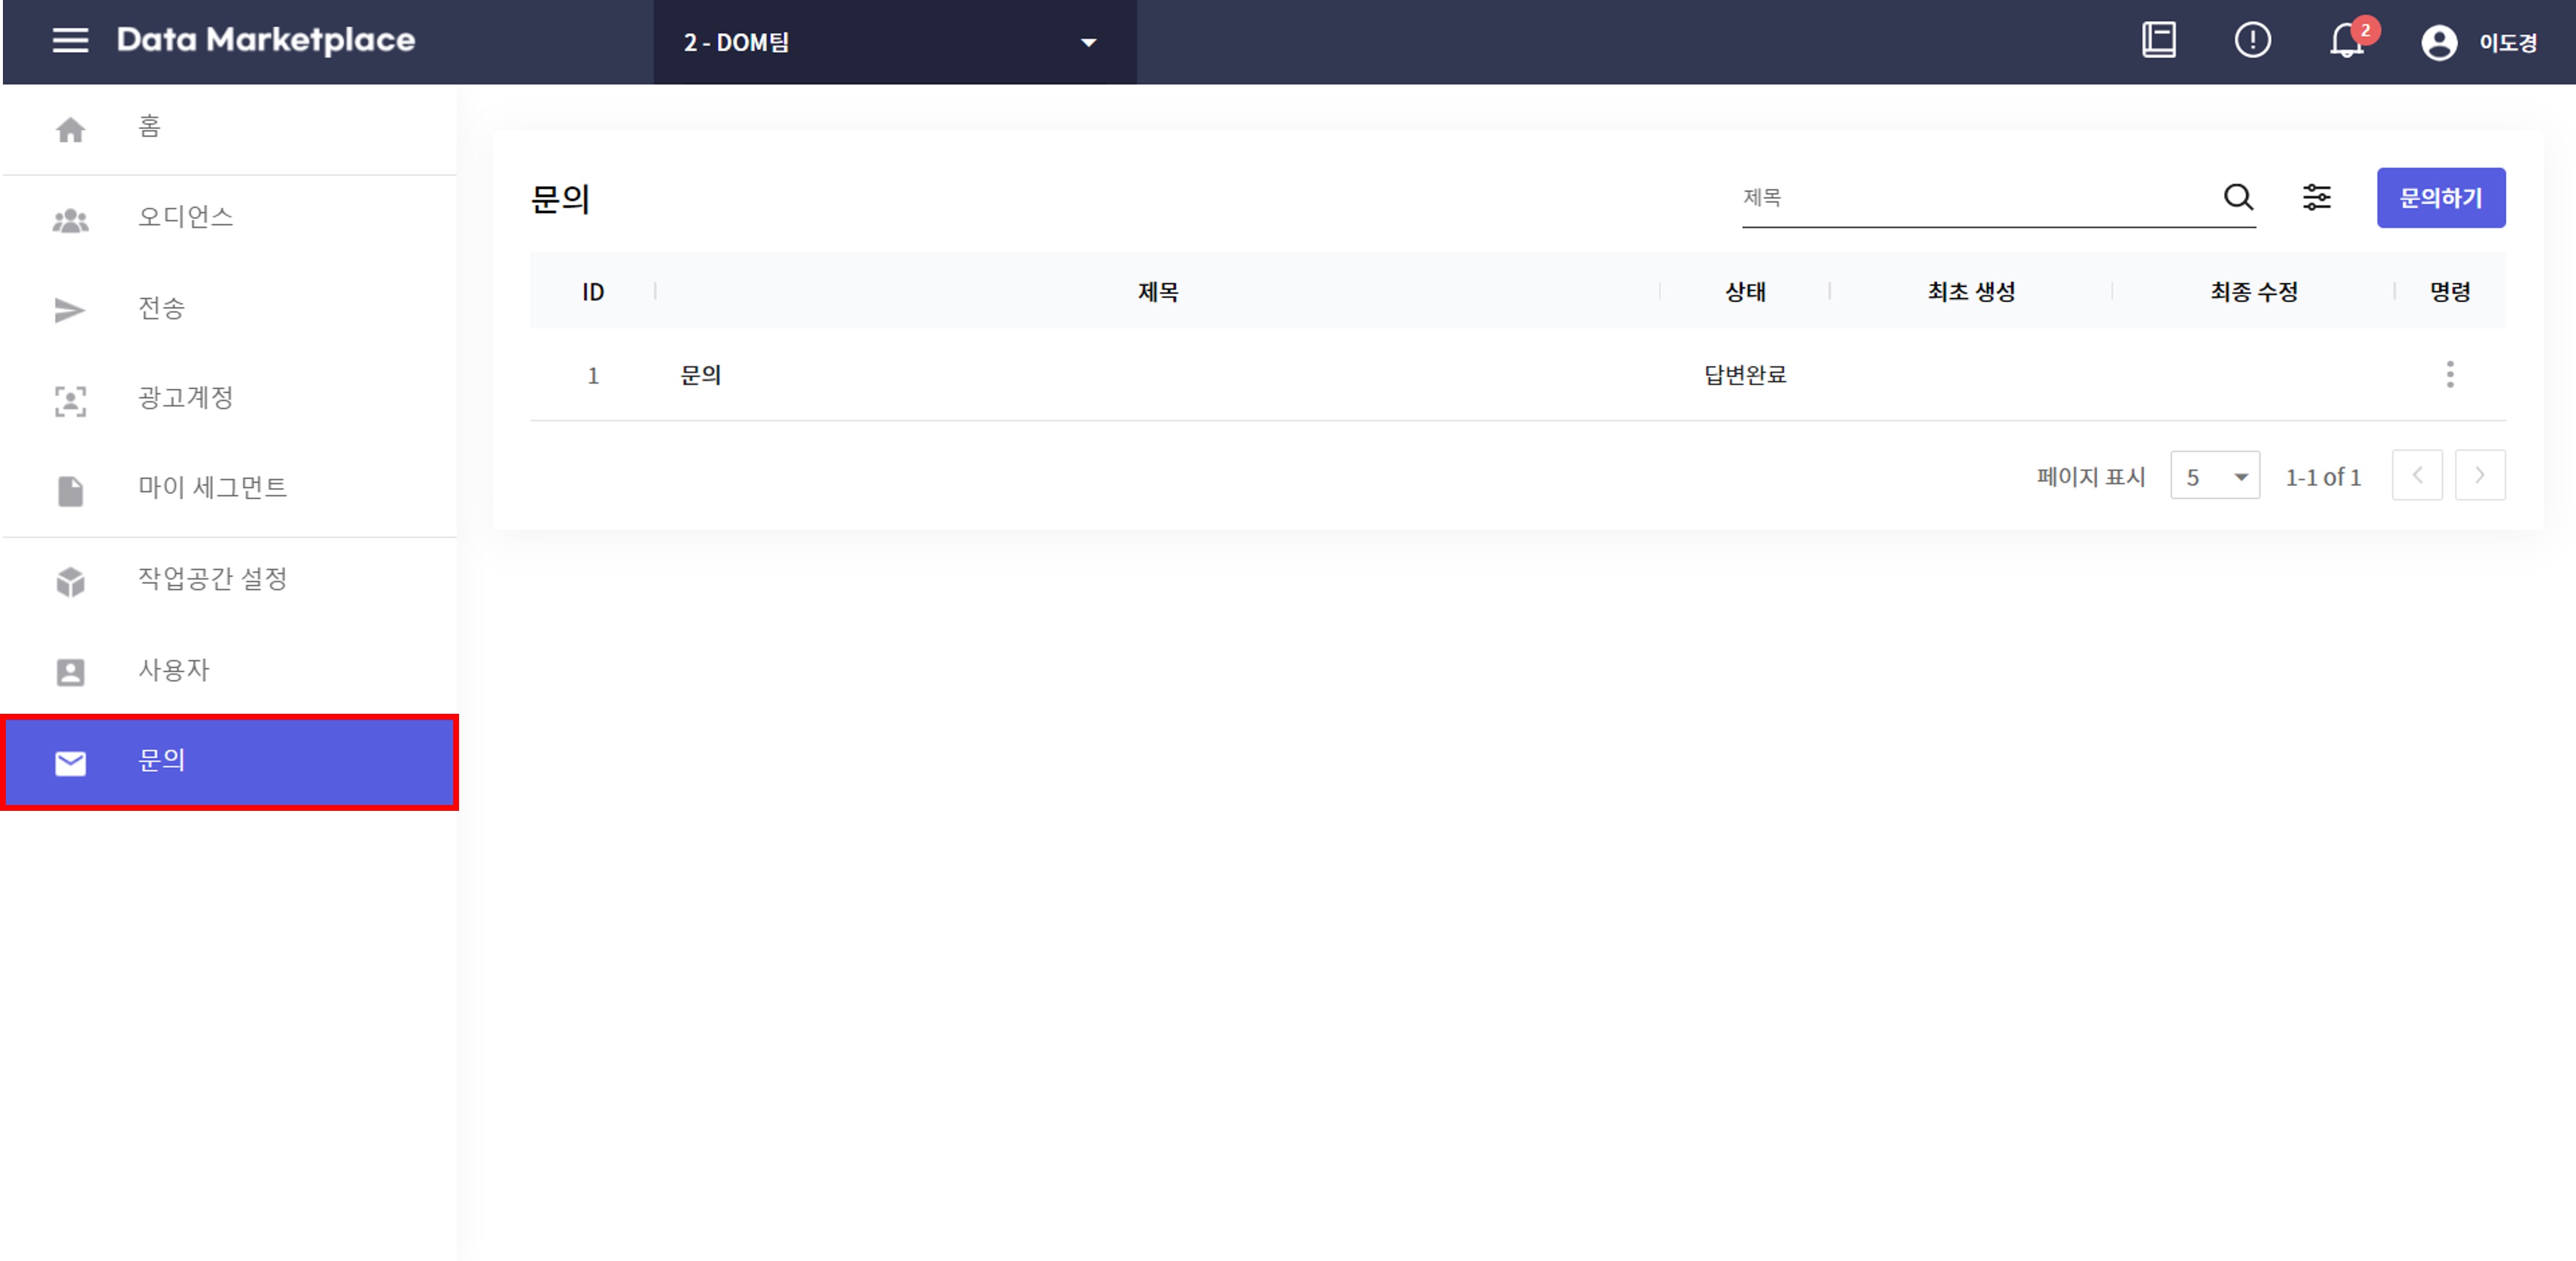Open 오디언스 in the sidebar
Screen dimensions: 2576x1261
pyautogui.click(x=185, y=217)
